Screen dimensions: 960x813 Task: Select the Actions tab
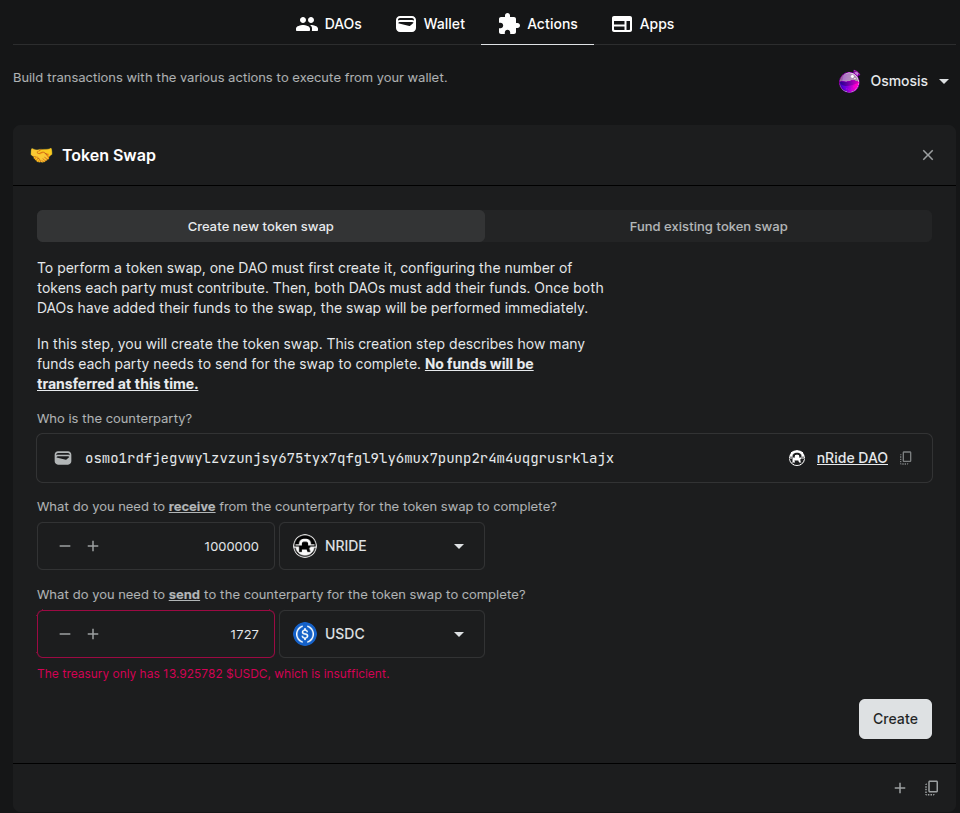click(x=538, y=24)
